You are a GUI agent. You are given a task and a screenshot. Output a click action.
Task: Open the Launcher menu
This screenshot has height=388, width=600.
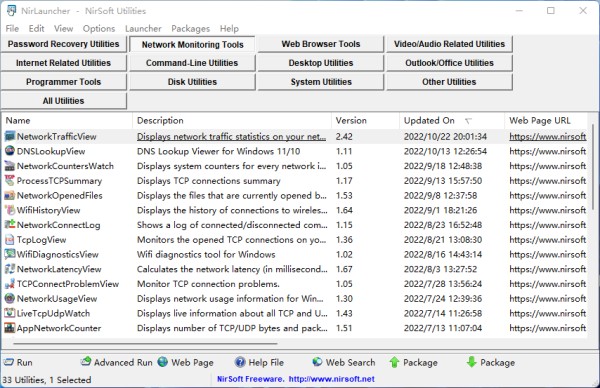click(143, 29)
